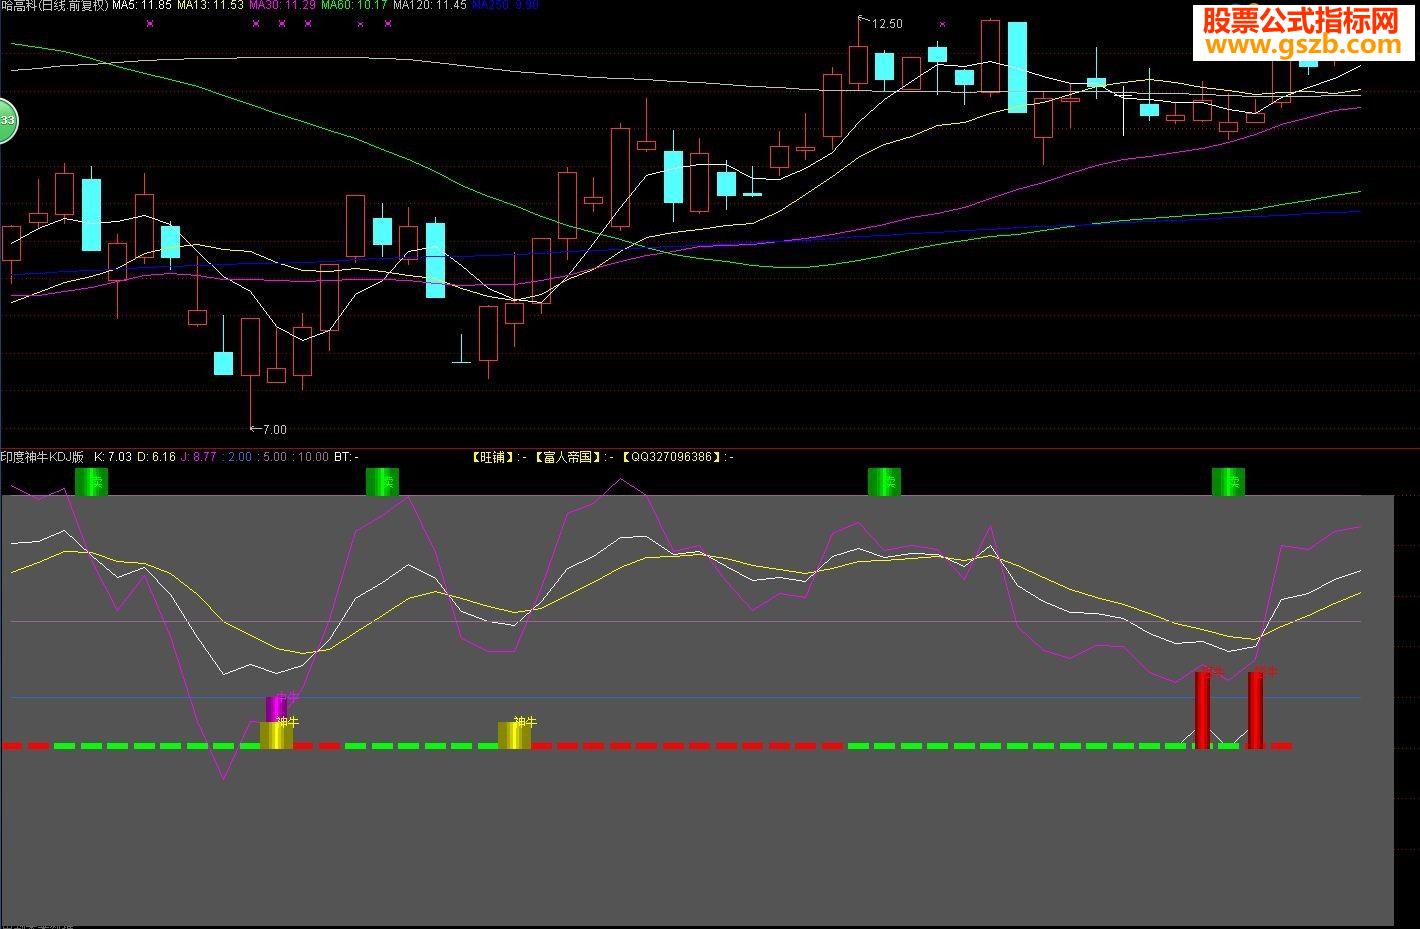The image size is (1420, 929).
Task: Select the K: 7.03 reading
Action: 113,457
